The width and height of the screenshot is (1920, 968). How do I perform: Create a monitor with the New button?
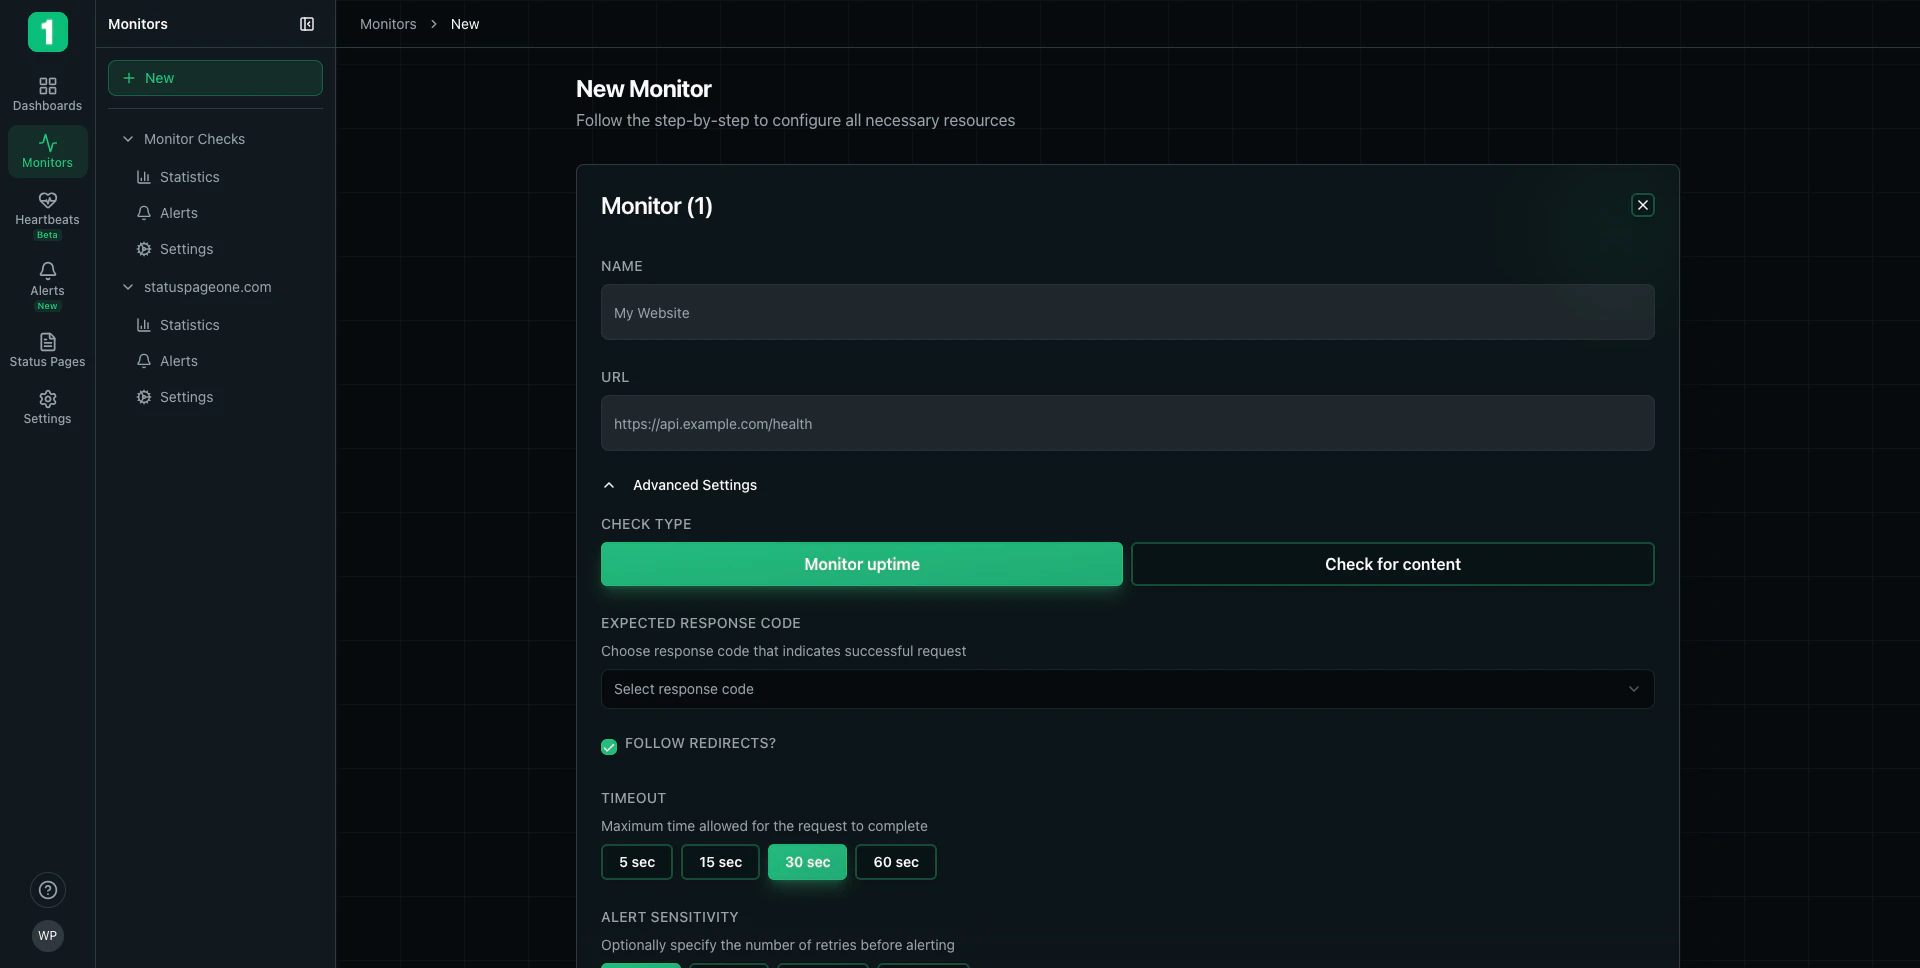tap(214, 78)
